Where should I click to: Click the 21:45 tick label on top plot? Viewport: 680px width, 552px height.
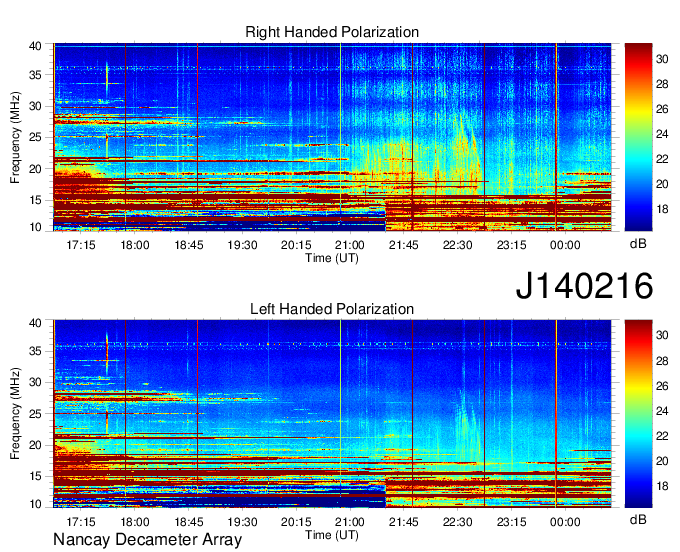coord(403,245)
